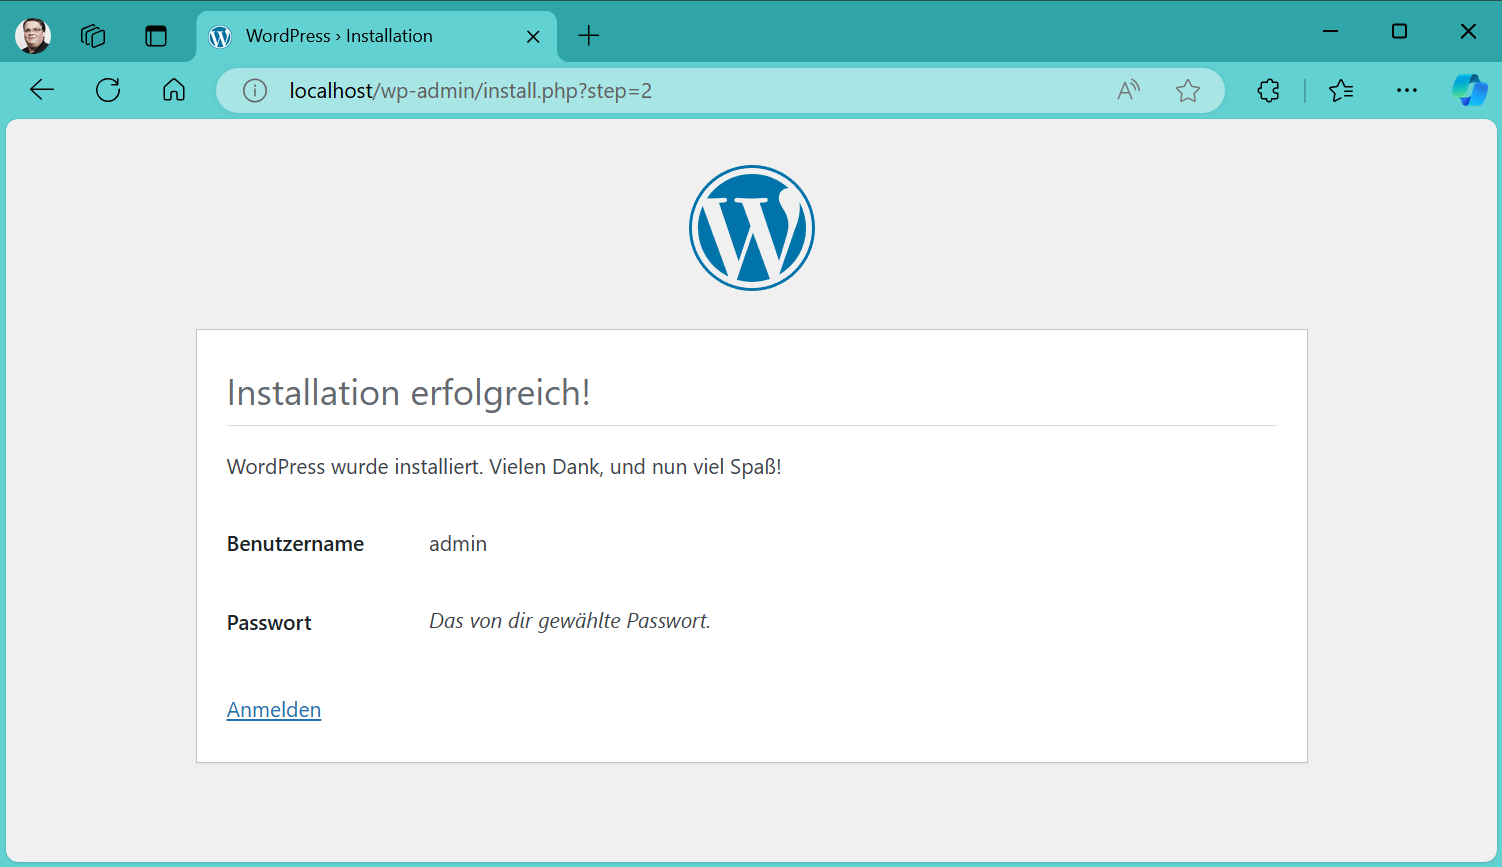Click the Anmelden login link
1502x867 pixels.
tap(274, 710)
